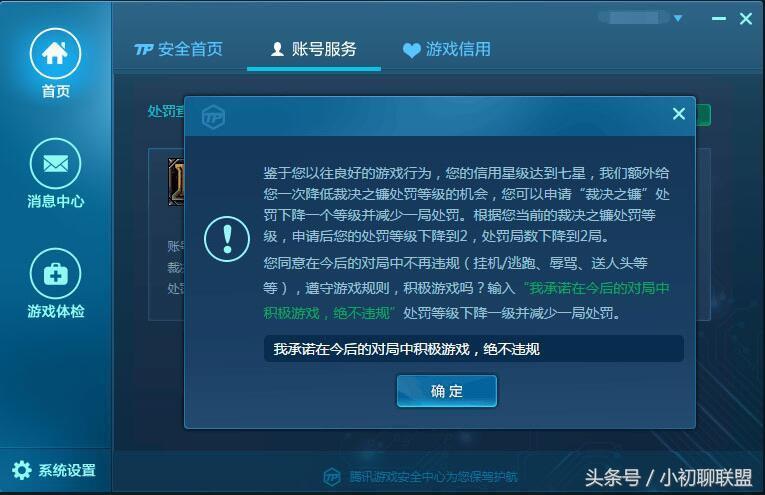Focus the commitment text input field
The height and width of the screenshot is (495, 765).
pyautogui.click(x=473, y=349)
